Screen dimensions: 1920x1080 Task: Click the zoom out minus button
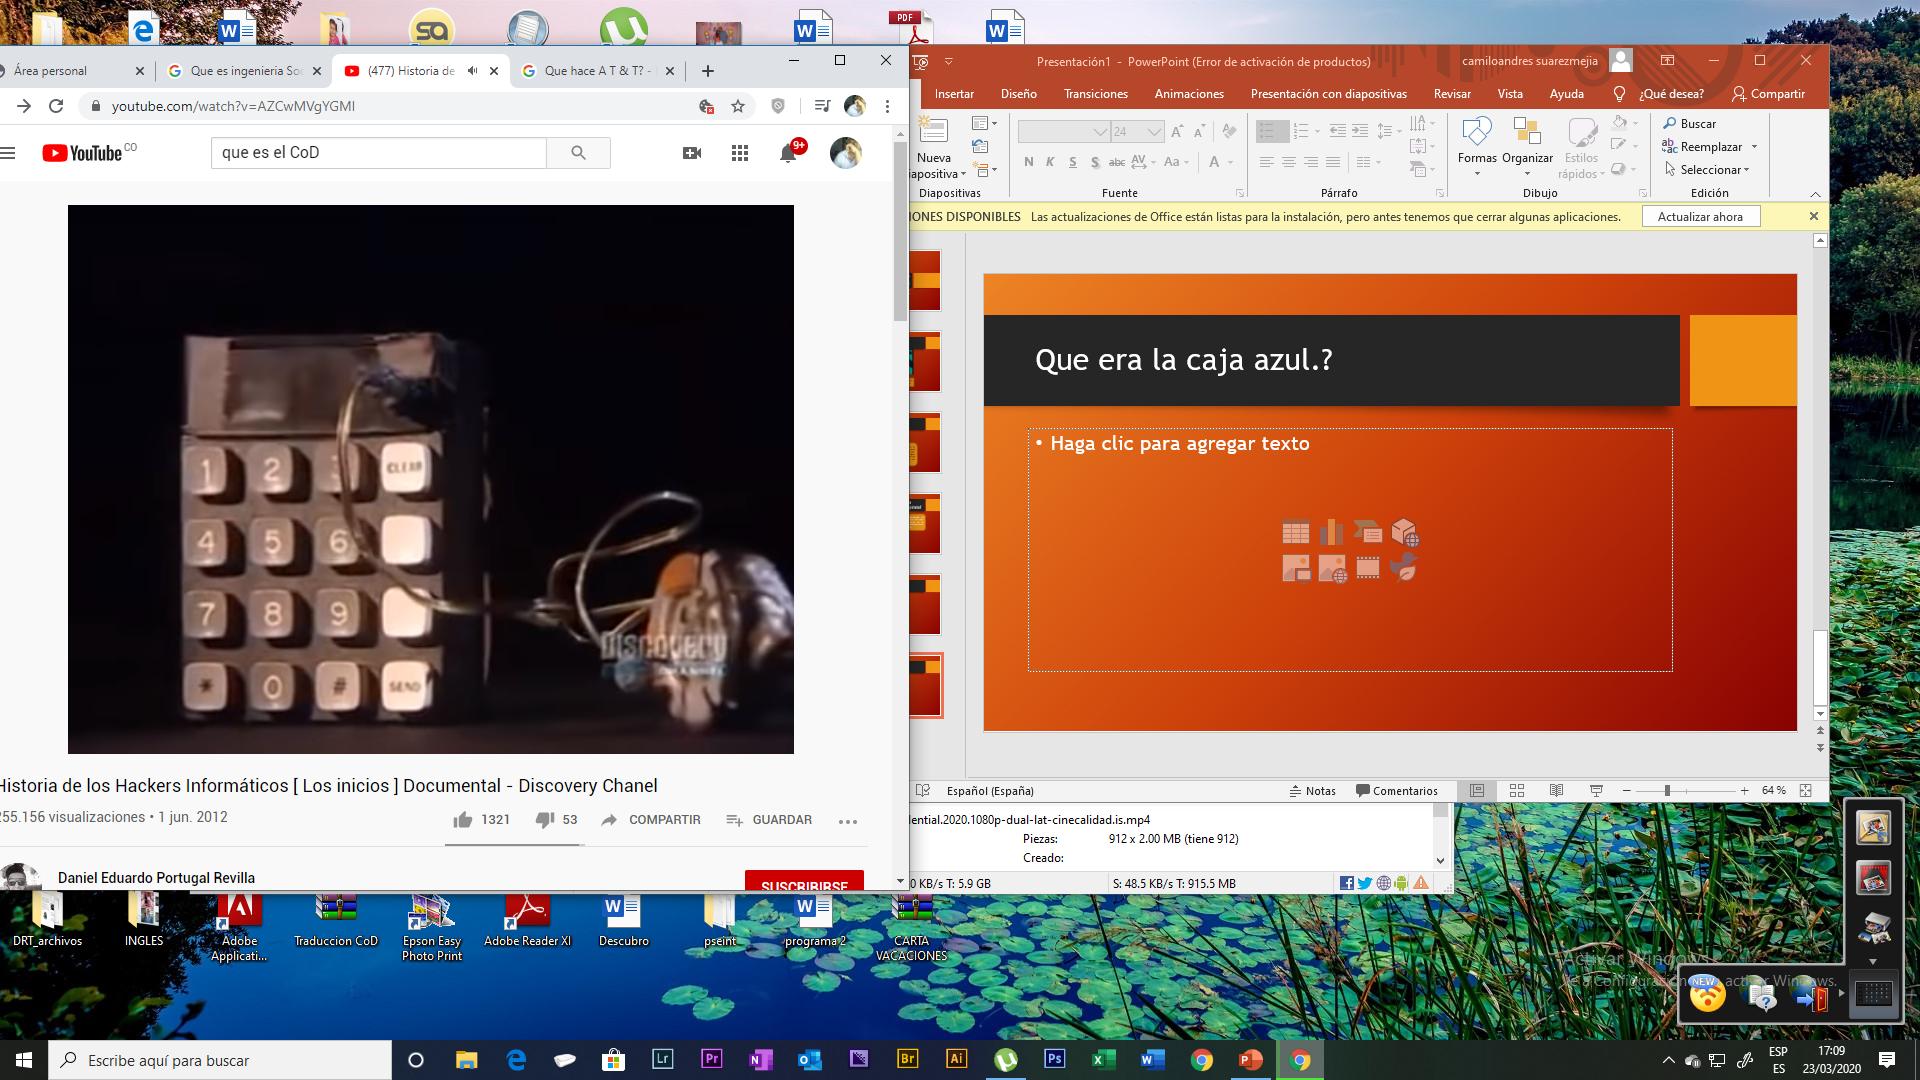point(1626,791)
